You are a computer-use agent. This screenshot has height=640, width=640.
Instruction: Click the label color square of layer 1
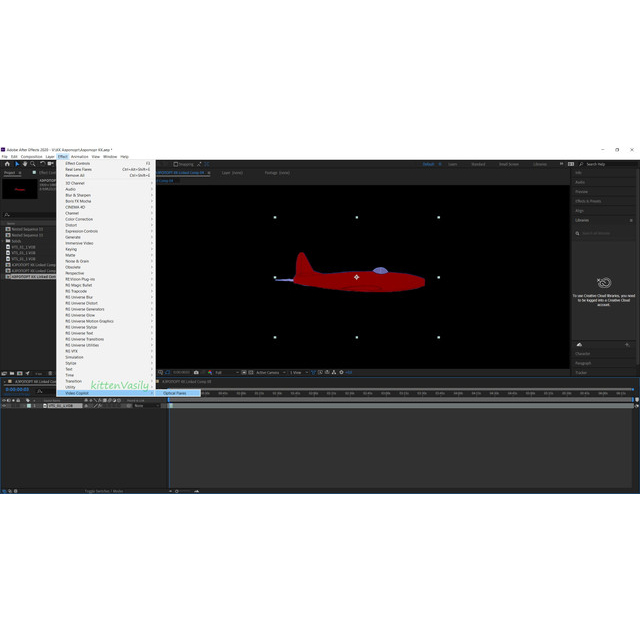pyautogui.click(x=29, y=406)
